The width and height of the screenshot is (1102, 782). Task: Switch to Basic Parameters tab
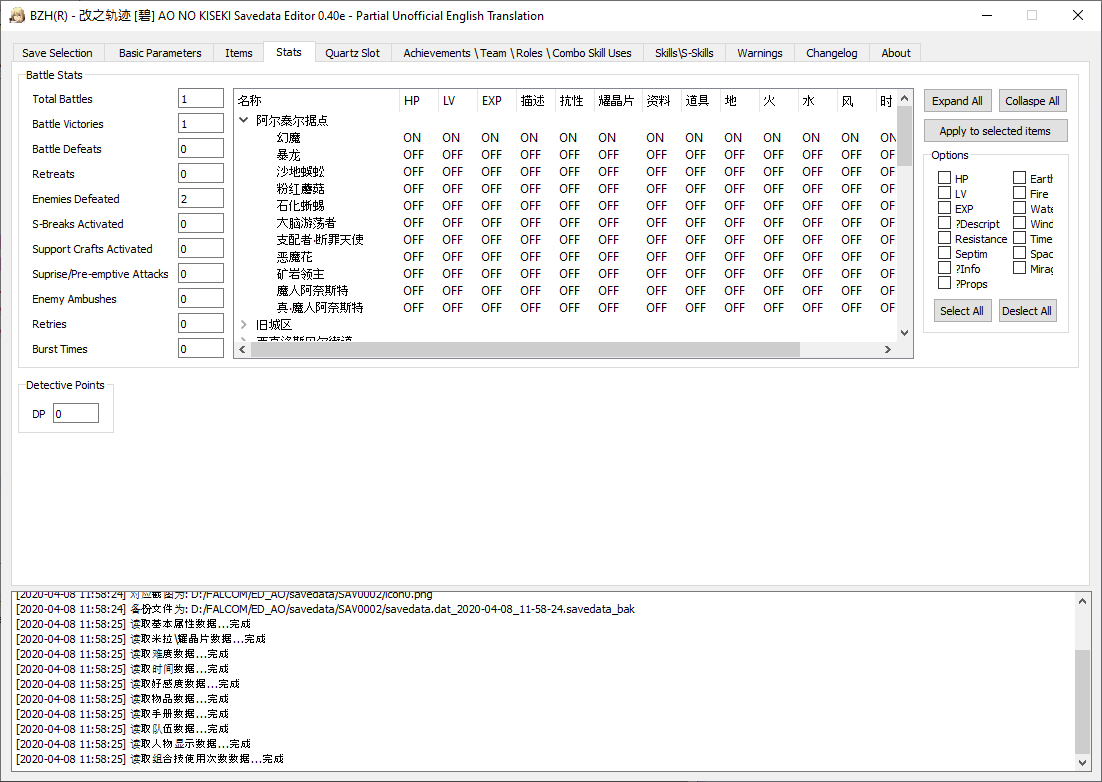point(160,53)
